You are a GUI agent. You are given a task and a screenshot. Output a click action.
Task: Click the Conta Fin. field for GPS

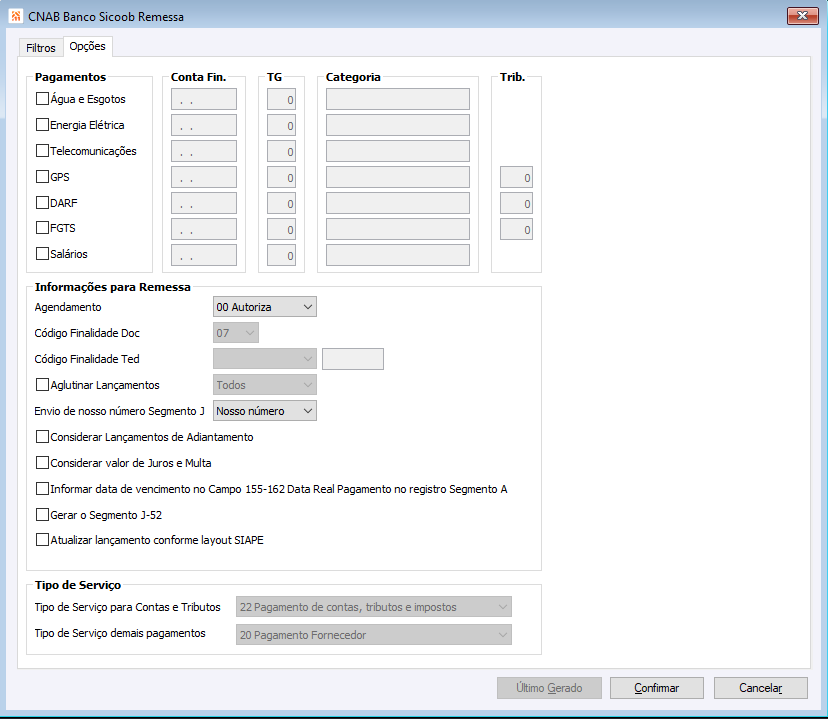[x=204, y=177]
